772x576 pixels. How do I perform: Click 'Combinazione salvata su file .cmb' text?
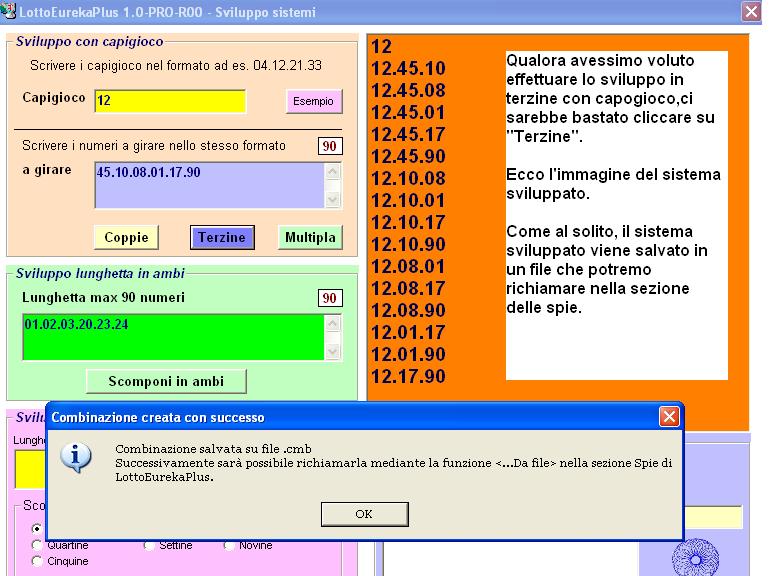(x=213, y=449)
